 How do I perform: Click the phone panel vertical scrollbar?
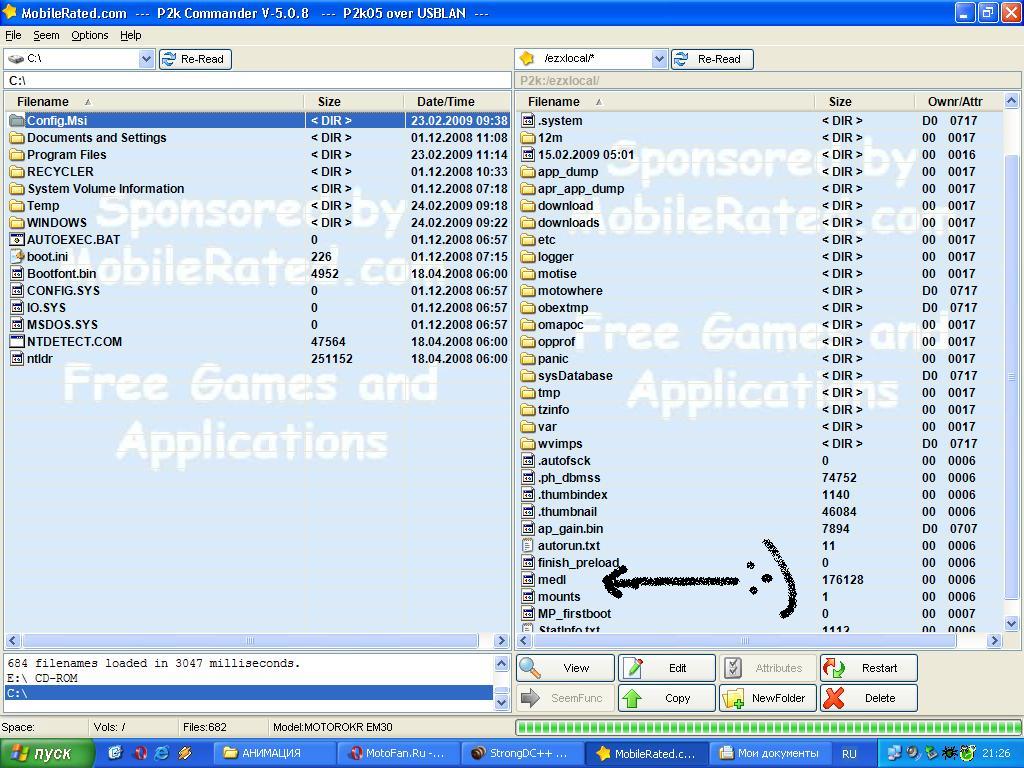[x=1011, y=362]
